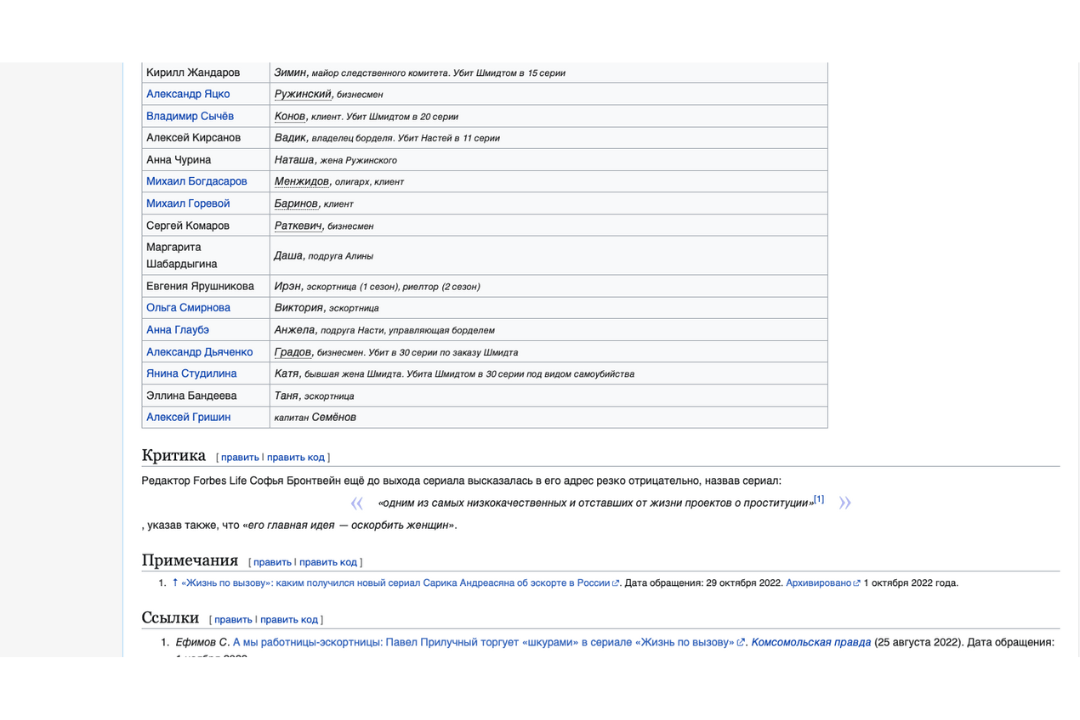Click the role text 'Ирэн, эскортница (1 сезон)'
1080x720 pixels.
click(x=335, y=286)
